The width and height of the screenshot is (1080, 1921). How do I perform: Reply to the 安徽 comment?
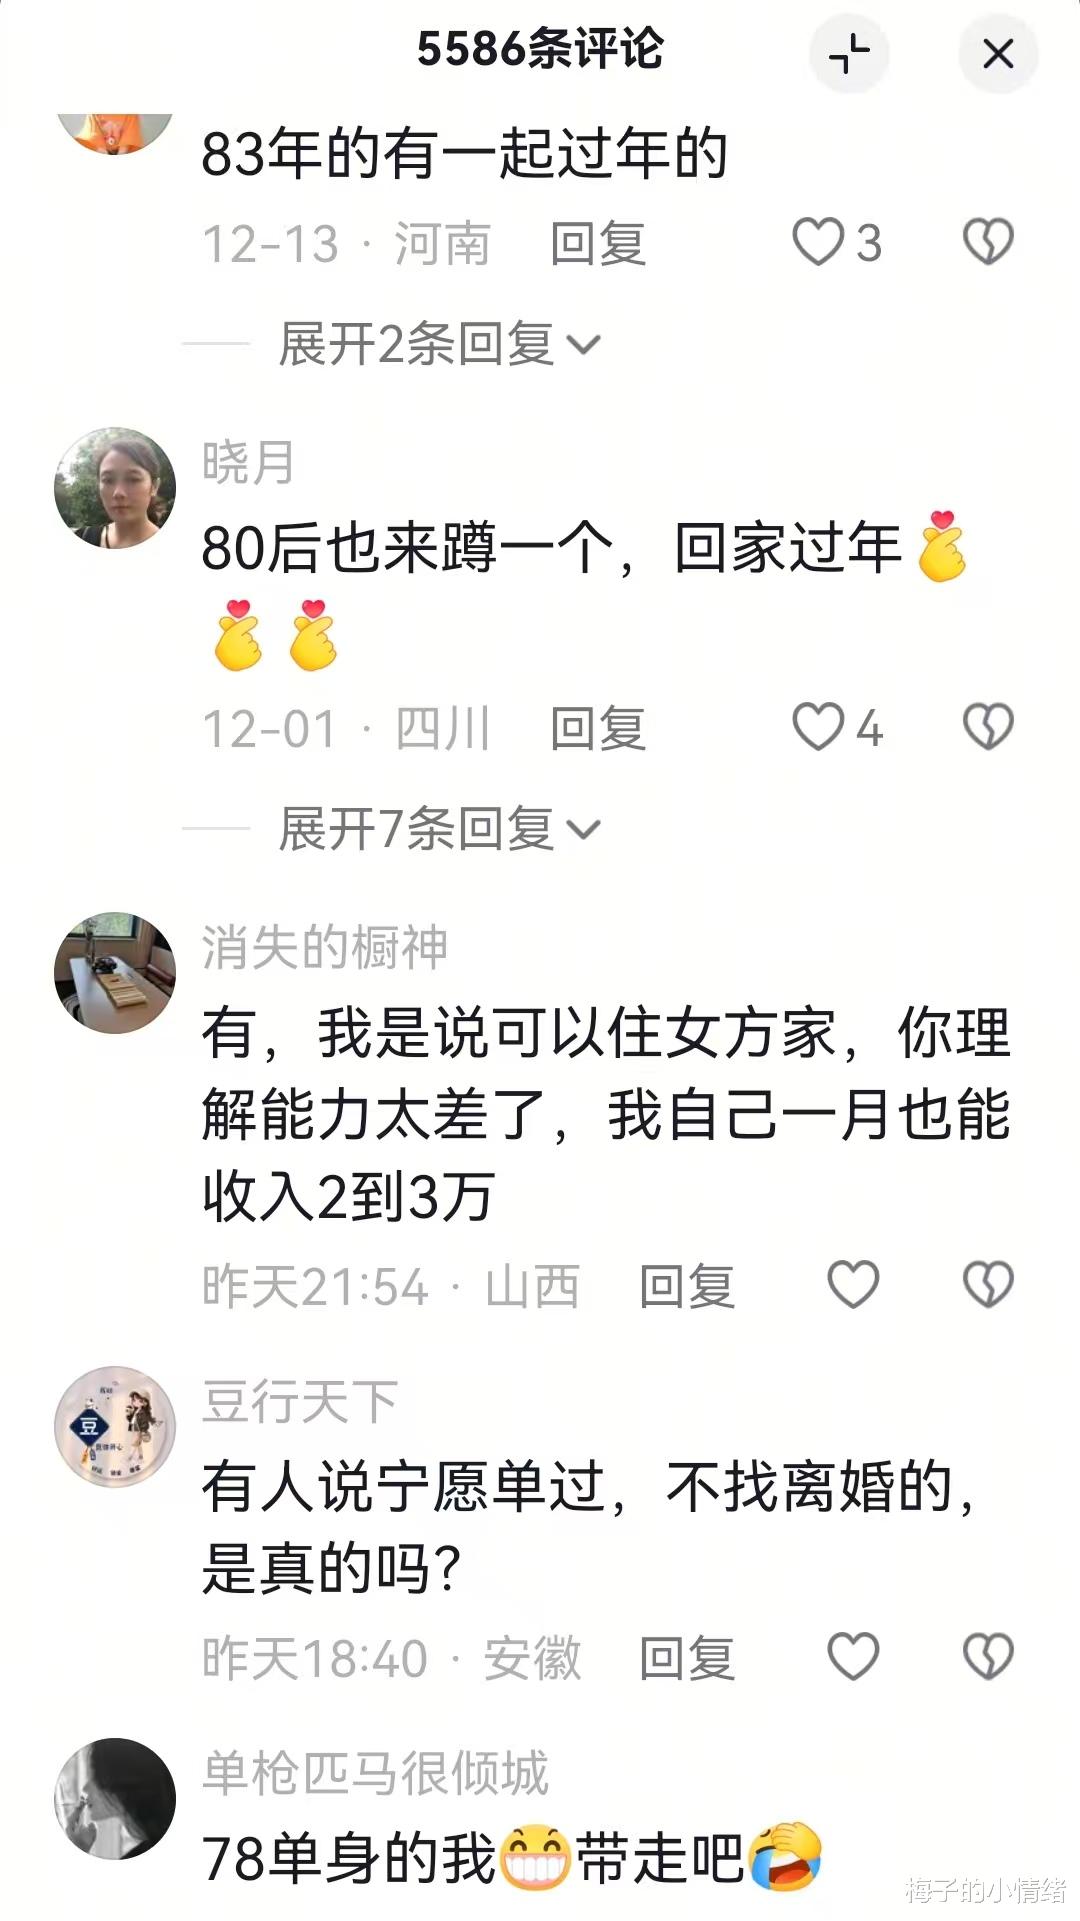687,1658
